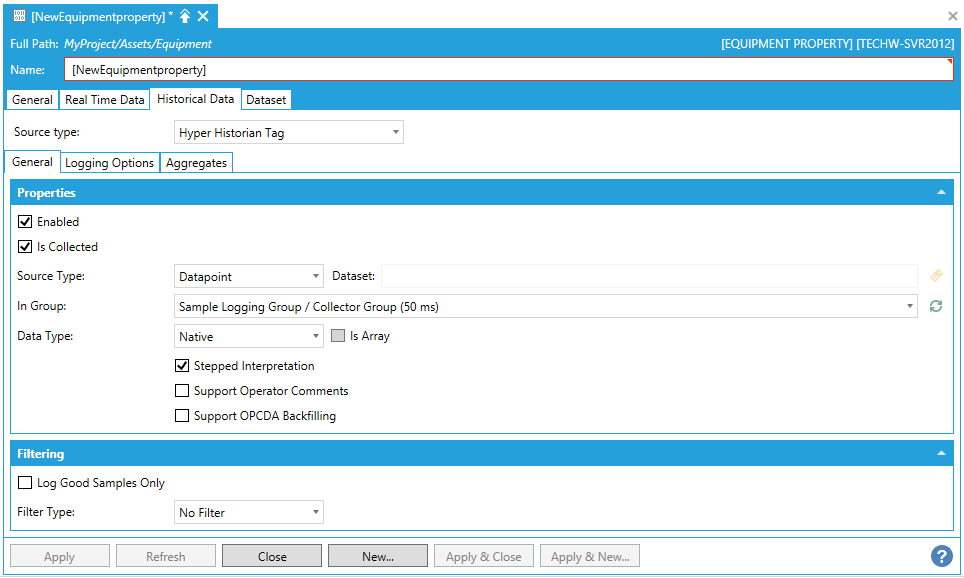Viewport: 964px width, 578px height.
Task: Expand the Filter Type dropdown
Action: coord(248,513)
